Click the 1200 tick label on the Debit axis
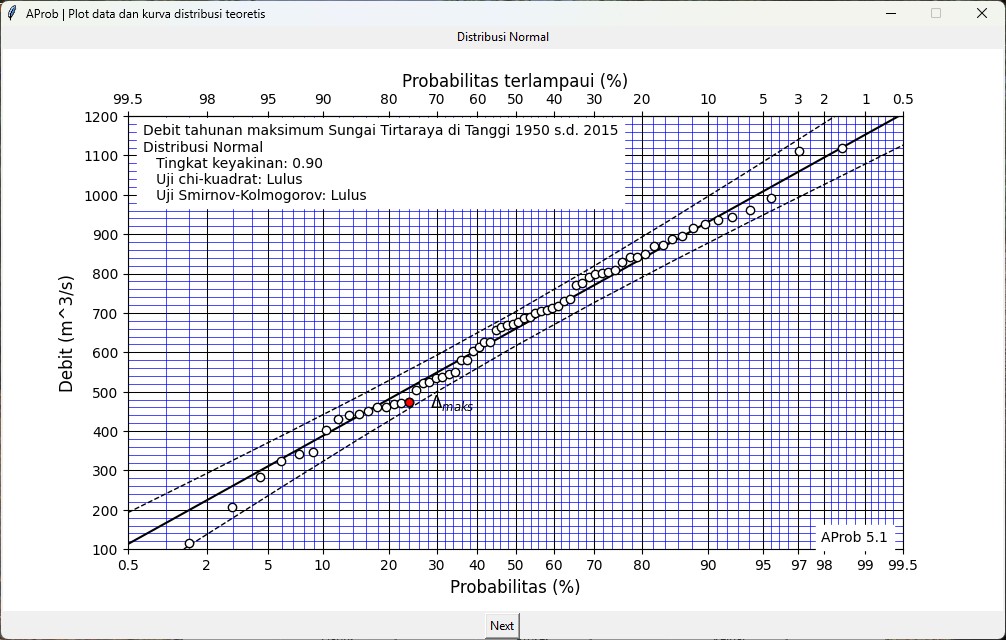The height and width of the screenshot is (640, 1006). tap(102, 117)
